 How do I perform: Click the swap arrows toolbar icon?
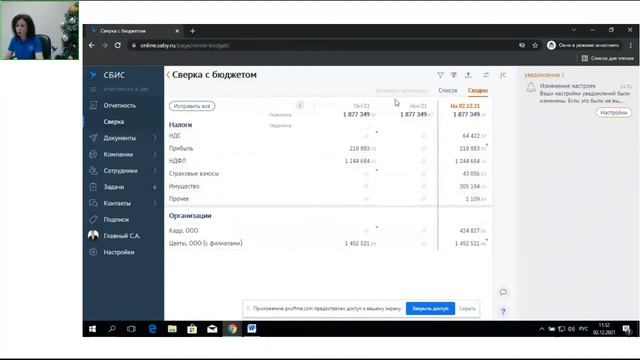pos(486,75)
